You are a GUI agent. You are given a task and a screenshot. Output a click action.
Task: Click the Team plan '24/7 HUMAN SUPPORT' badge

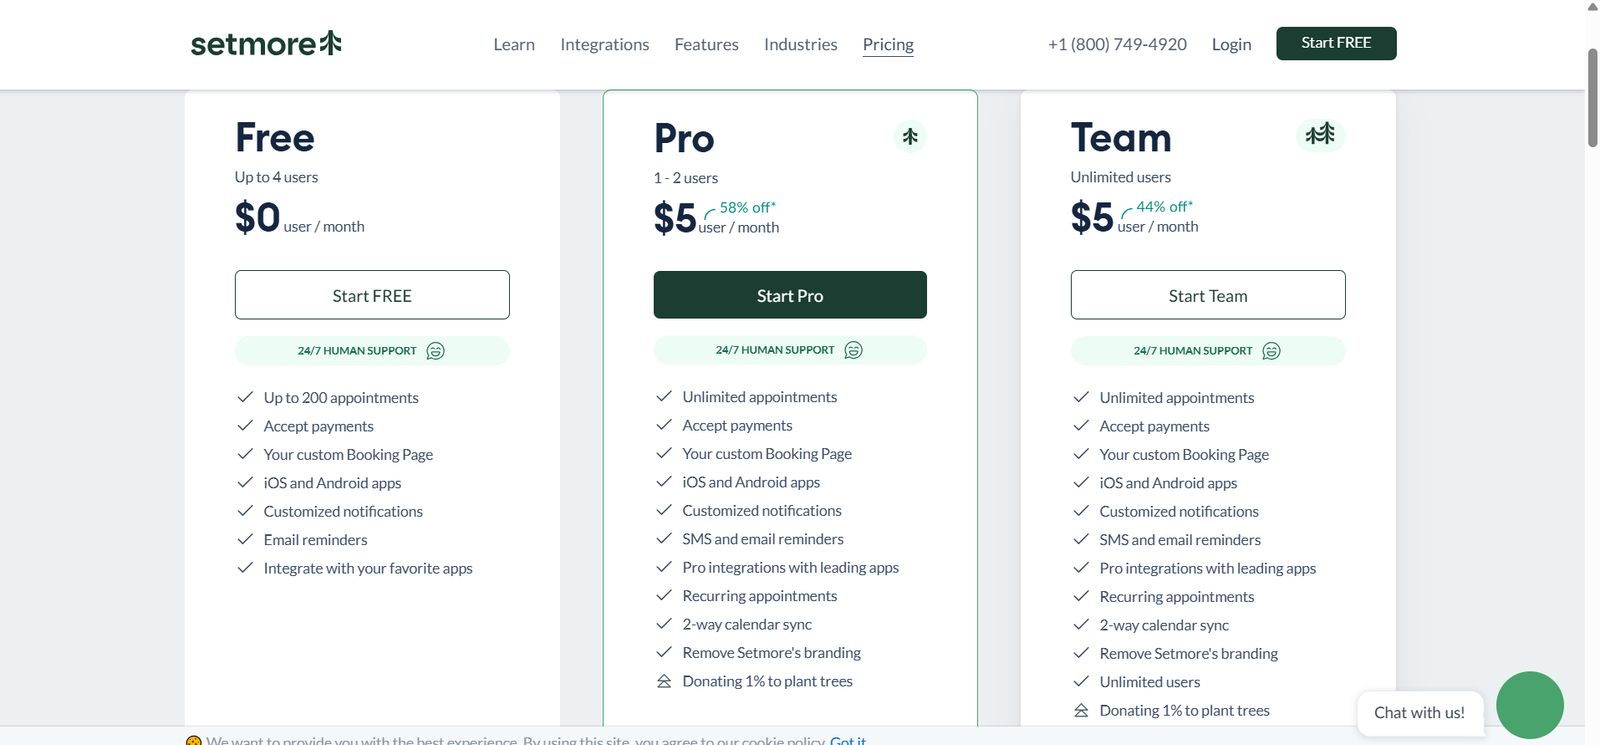point(1208,351)
